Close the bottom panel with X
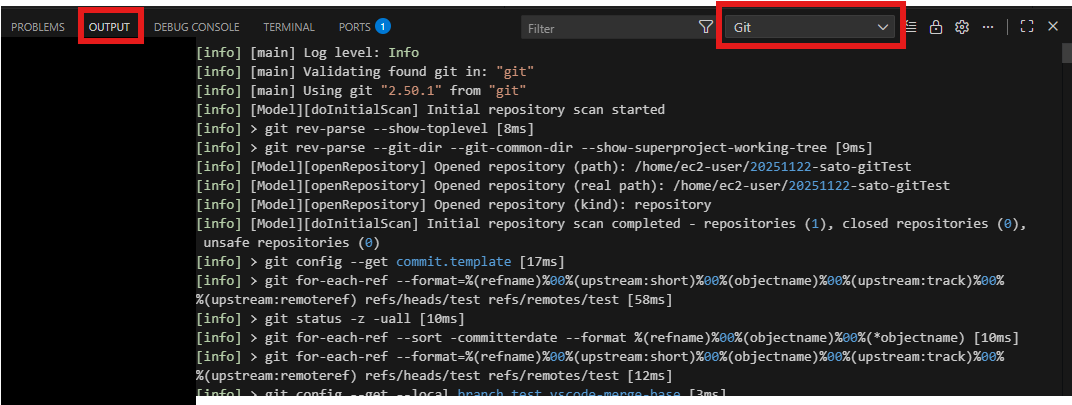 [1052, 27]
